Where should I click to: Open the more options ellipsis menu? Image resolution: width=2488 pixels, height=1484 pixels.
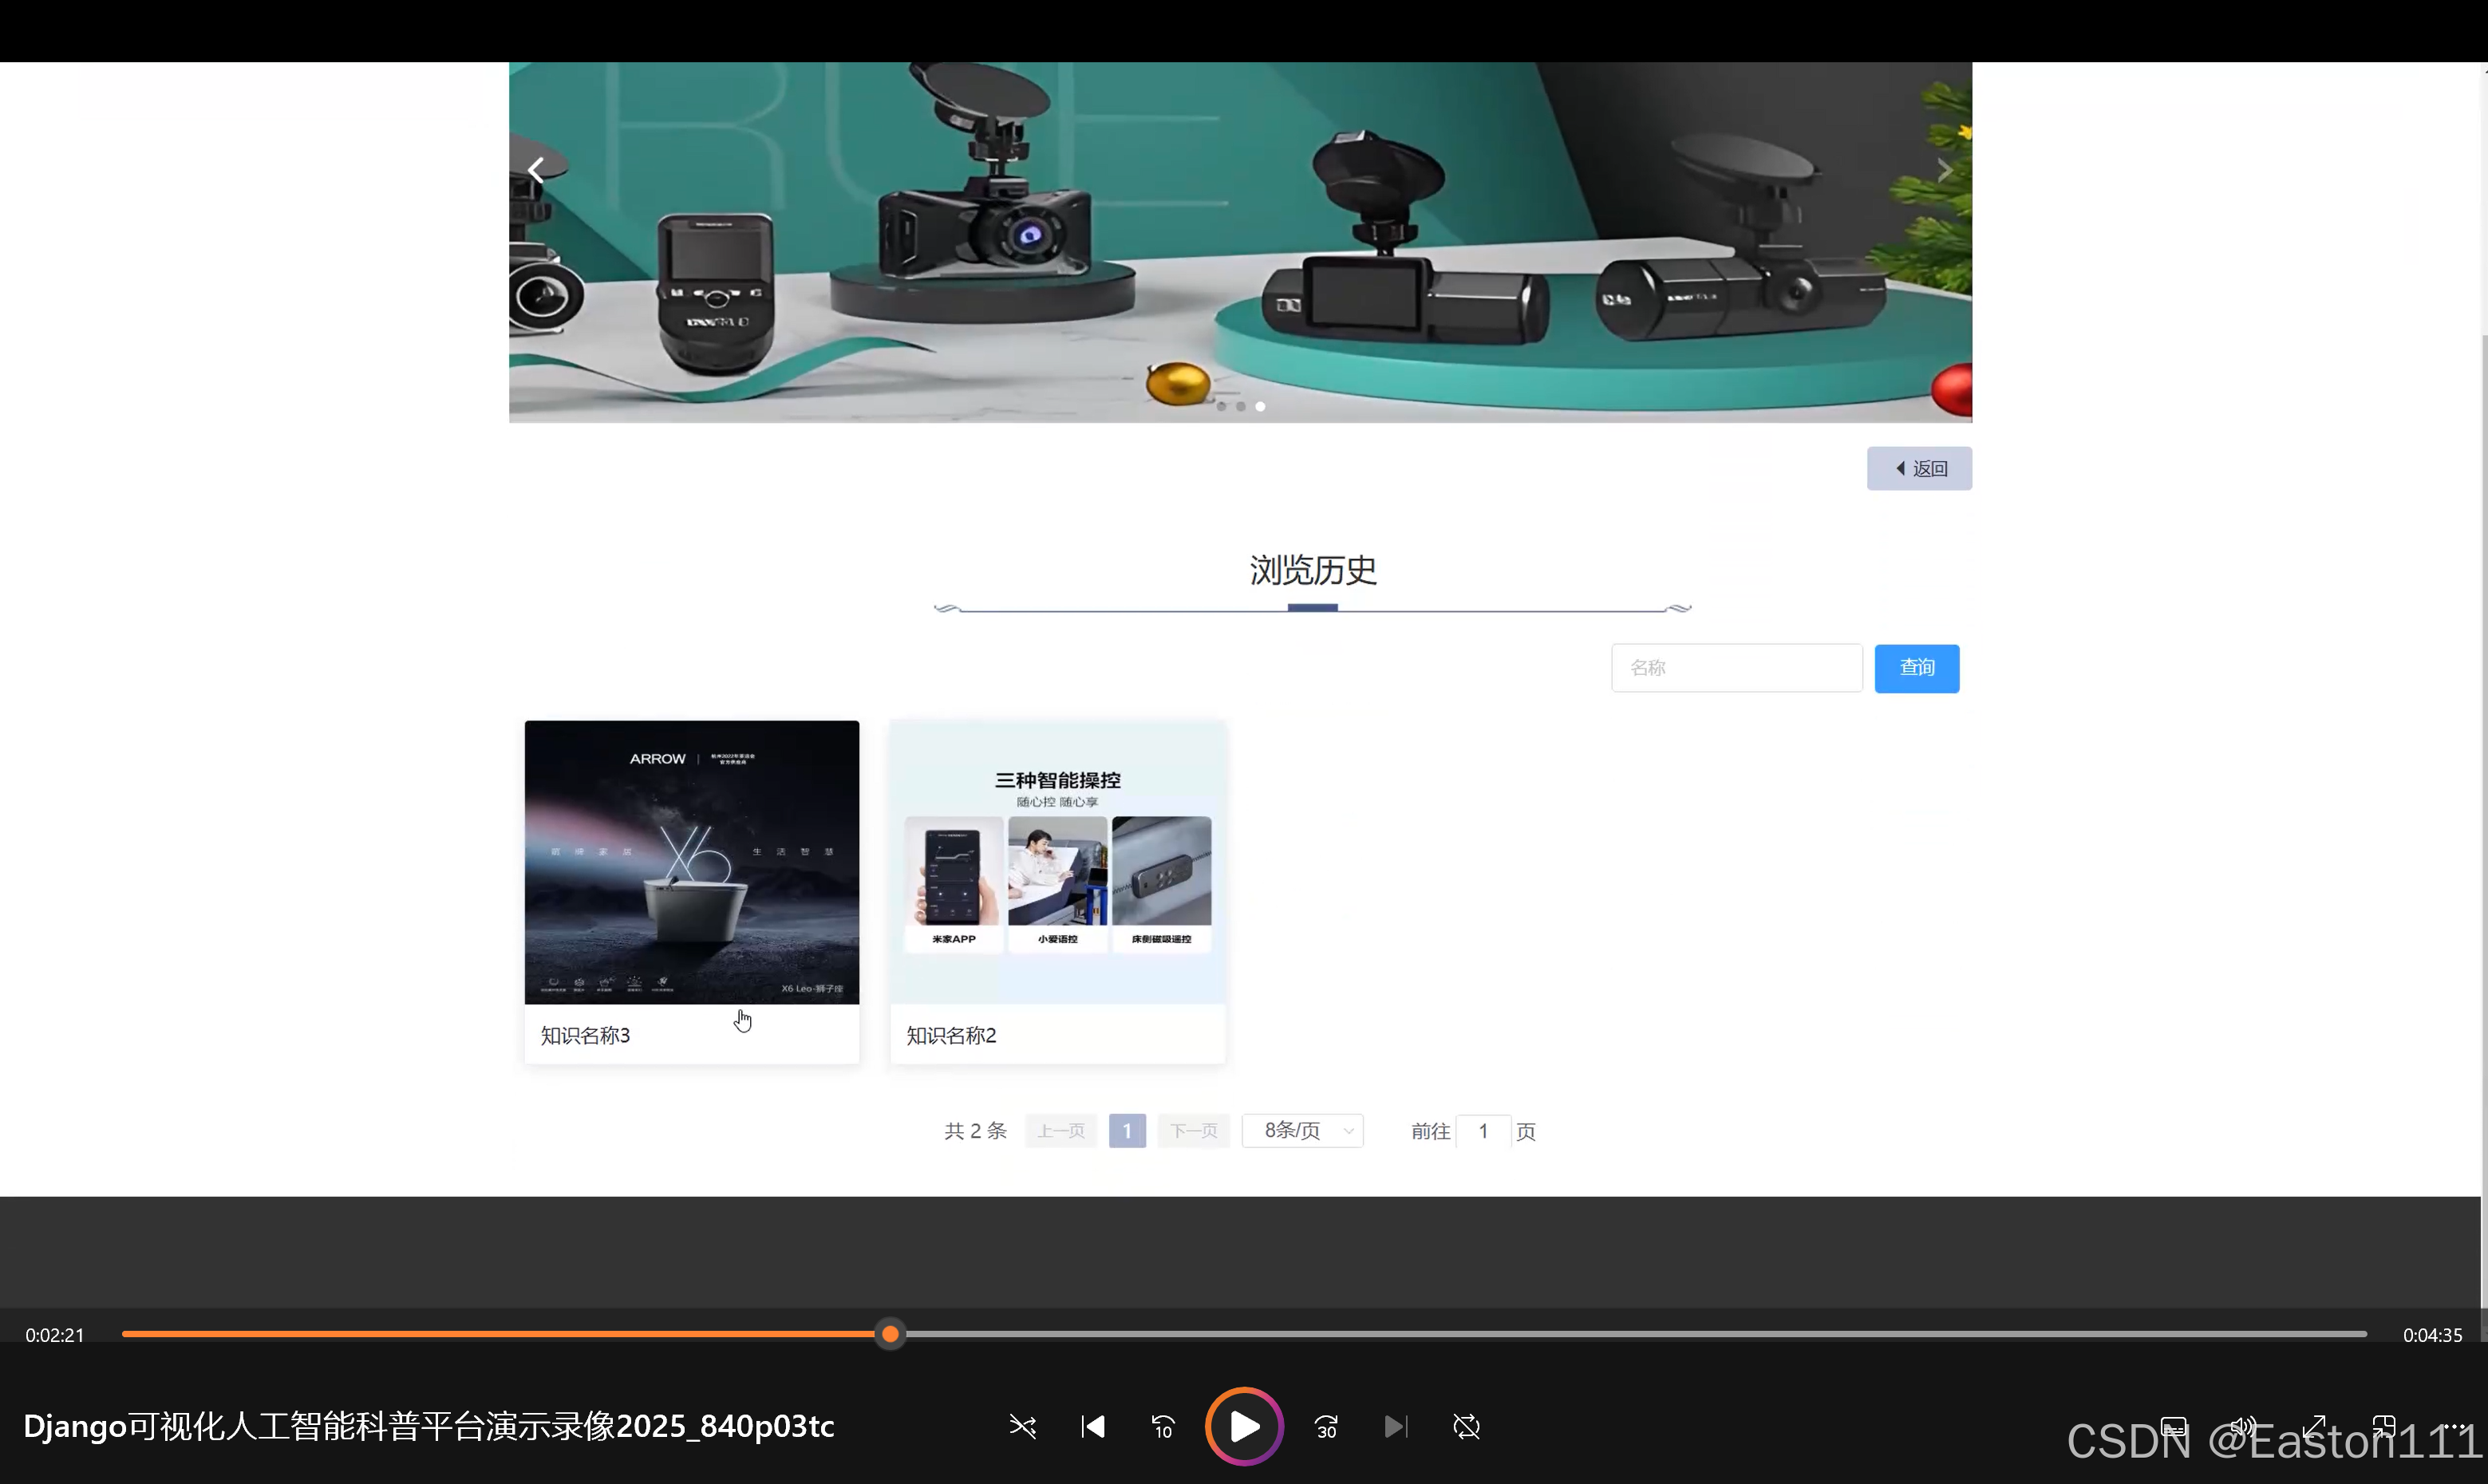[x=2454, y=1427]
